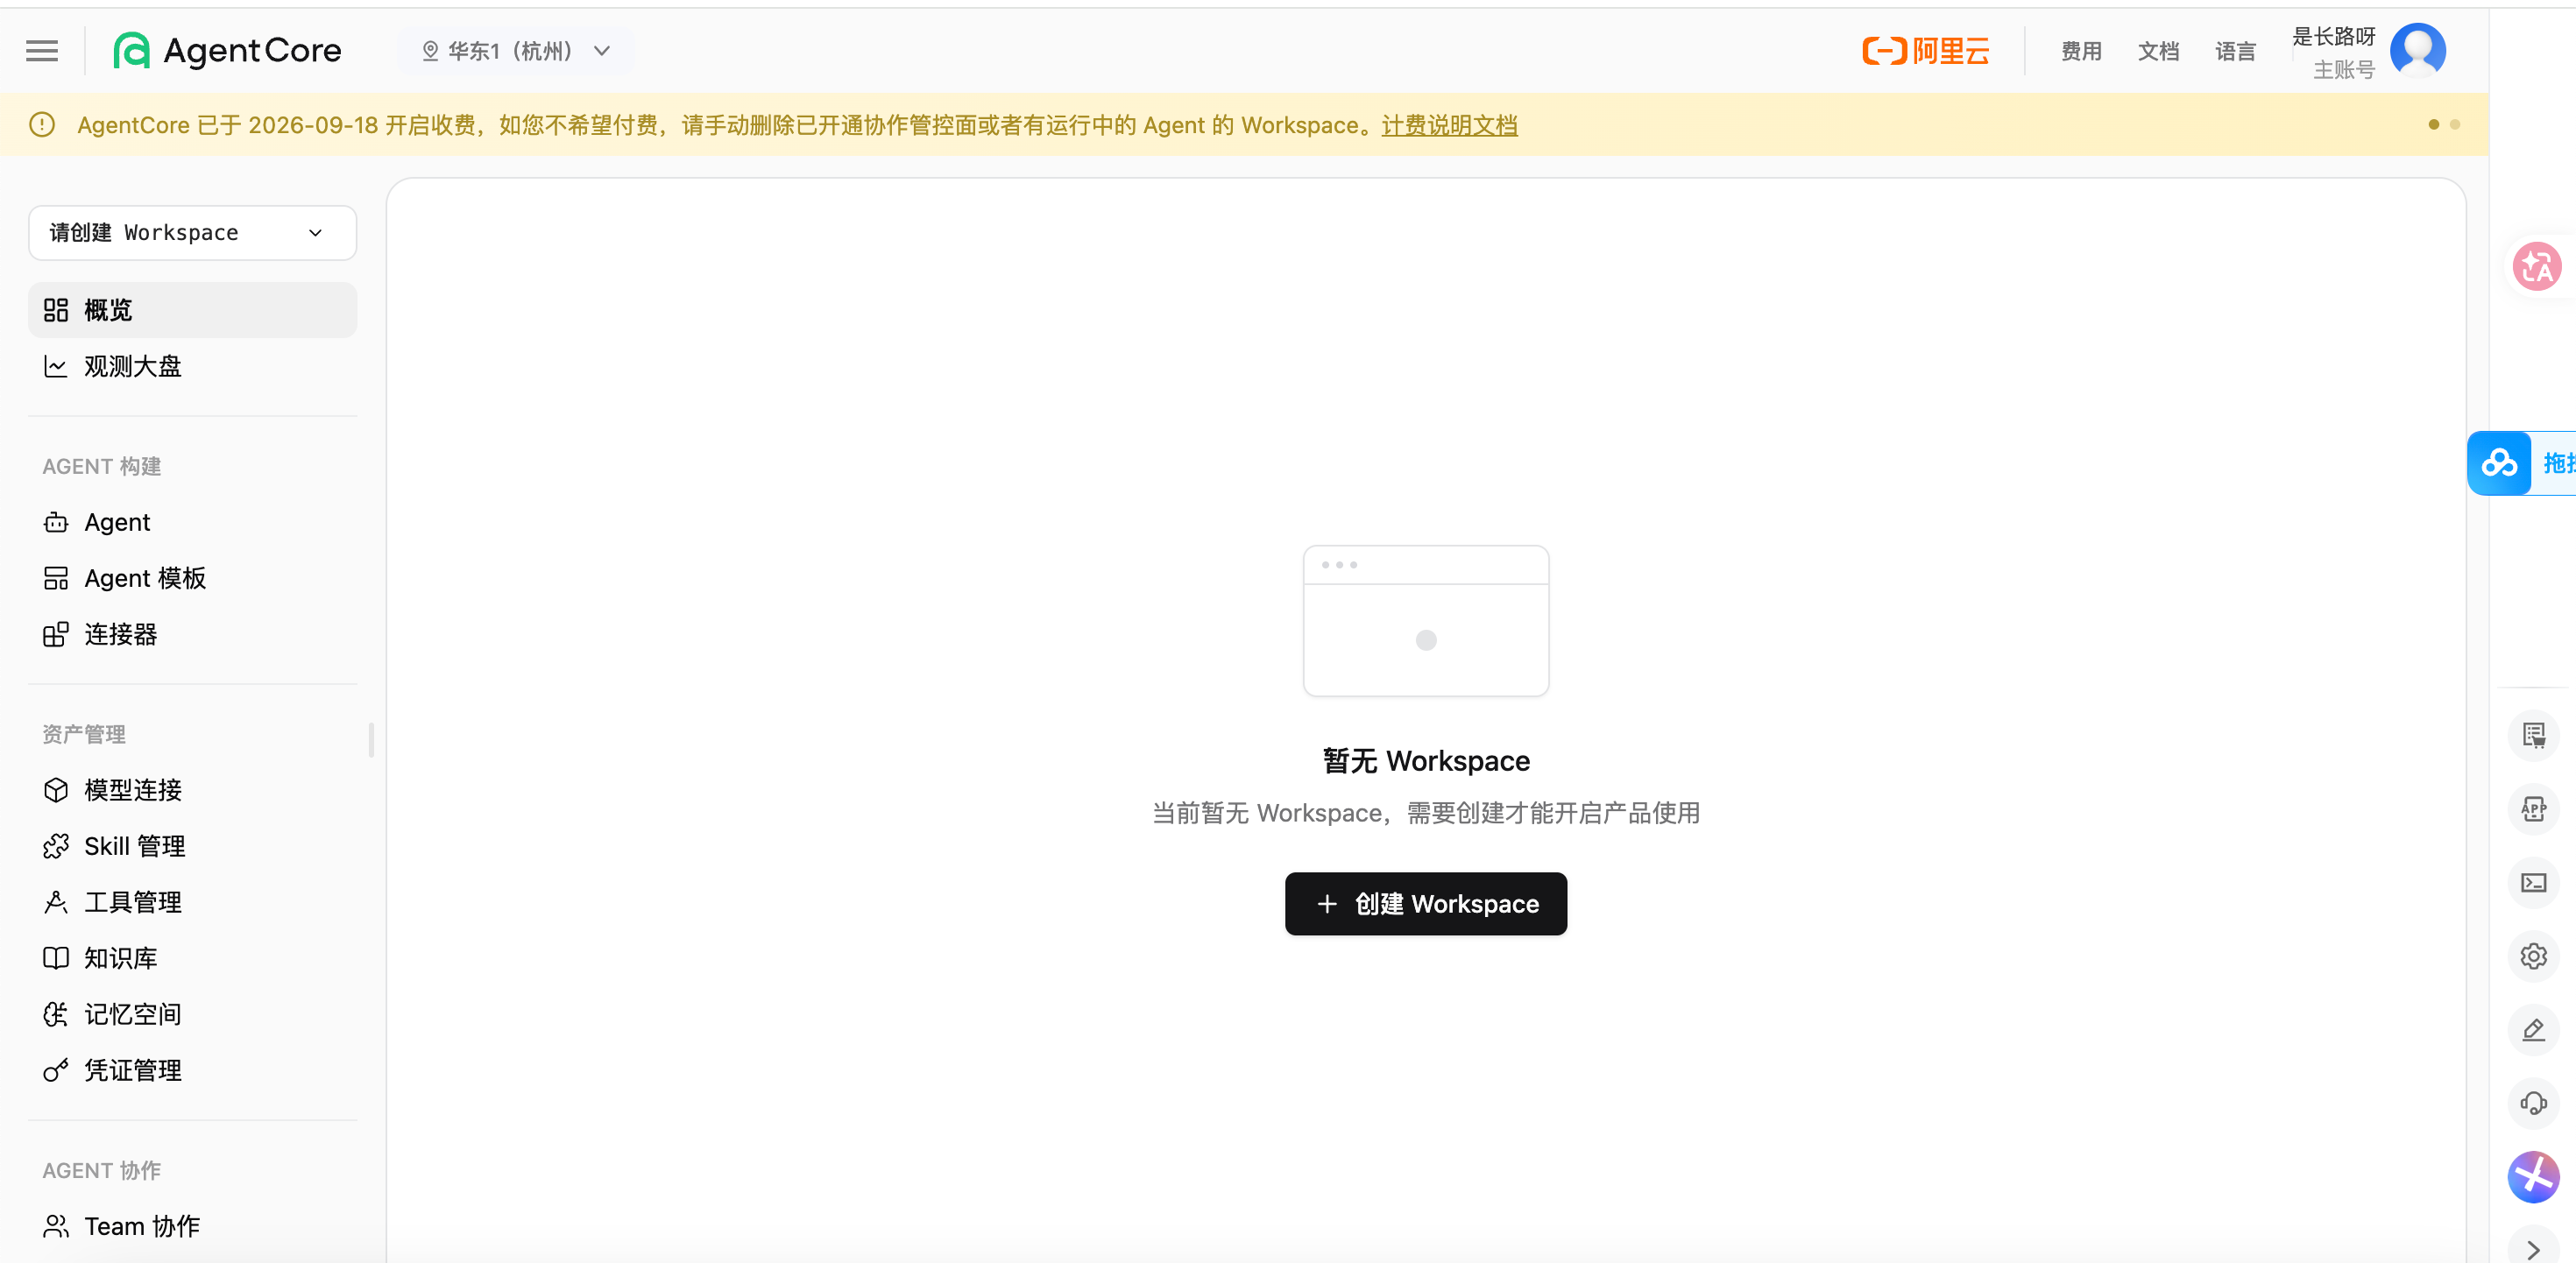Image resolution: width=2576 pixels, height=1263 pixels.
Task: Click the blue cloud drag widget
Action: (2499, 463)
